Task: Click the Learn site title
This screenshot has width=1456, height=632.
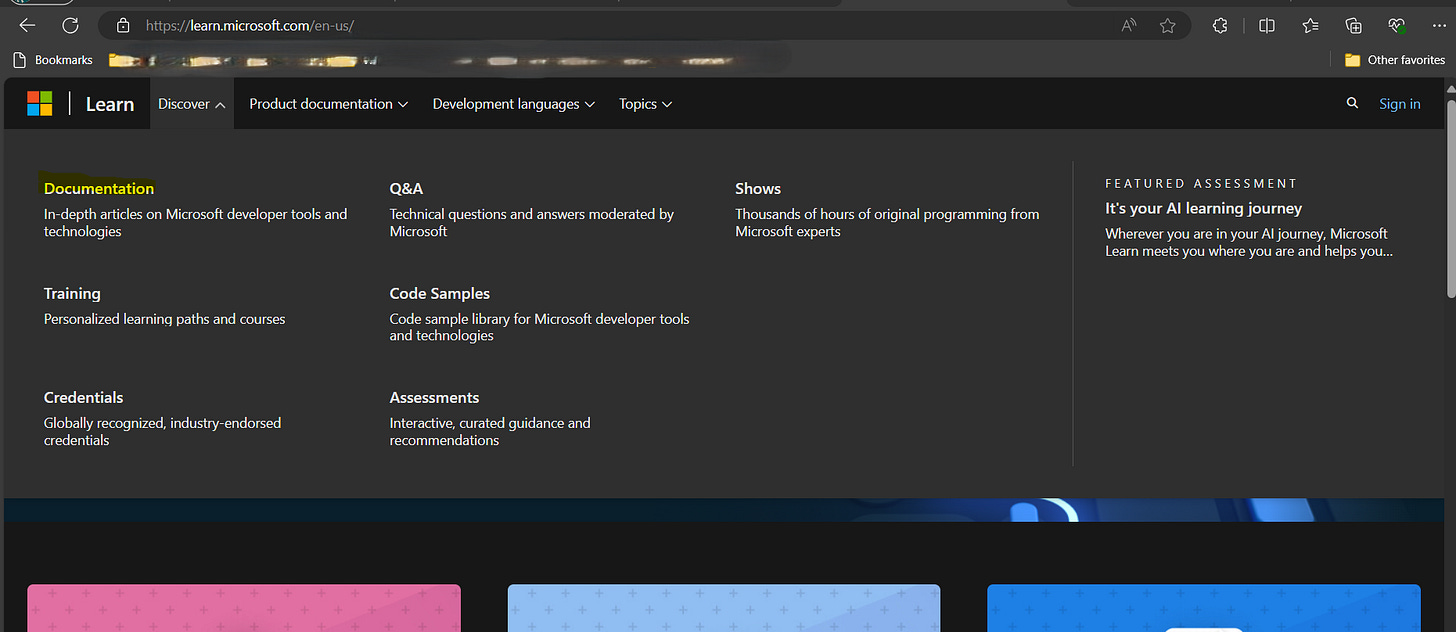Action: [110, 104]
